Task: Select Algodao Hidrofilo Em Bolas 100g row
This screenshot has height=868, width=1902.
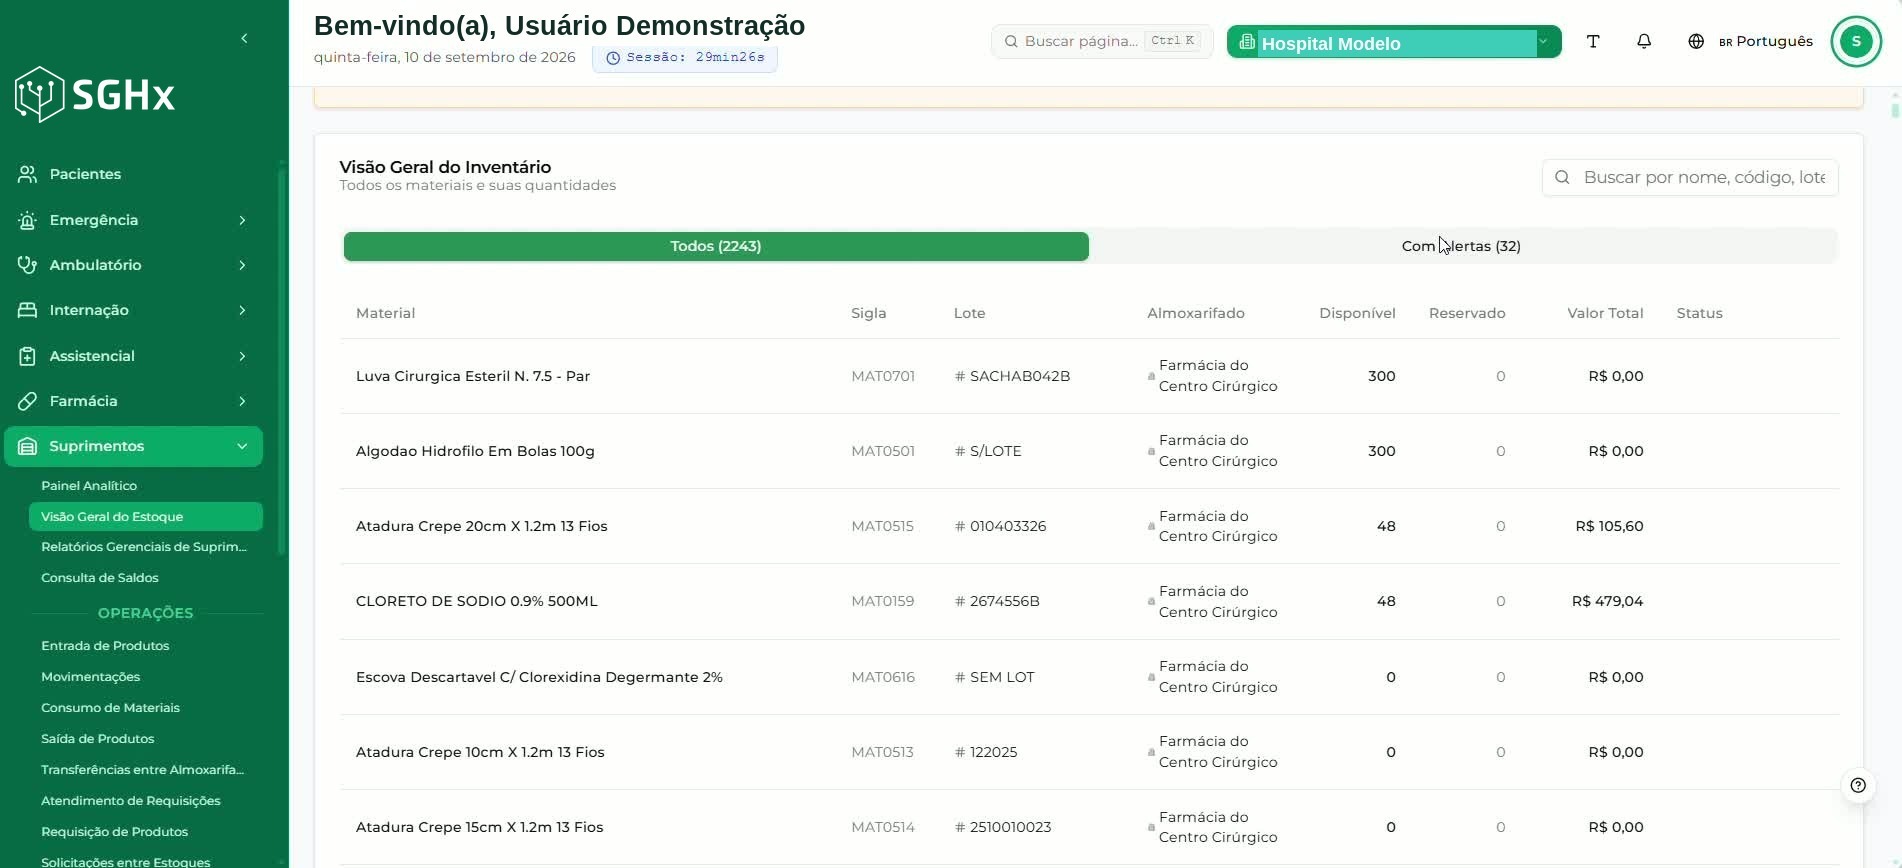Action: coord(1089,451)
